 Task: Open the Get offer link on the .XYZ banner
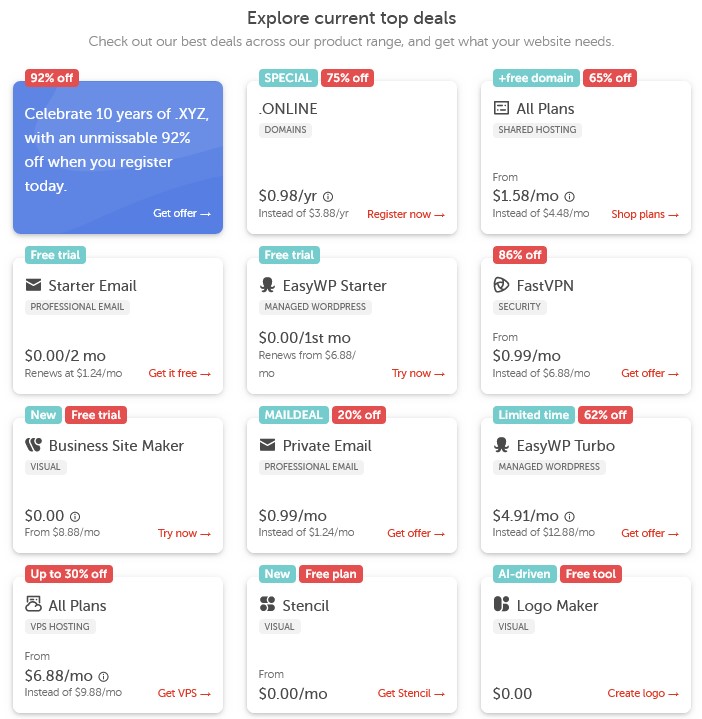[x=182, y=213]
